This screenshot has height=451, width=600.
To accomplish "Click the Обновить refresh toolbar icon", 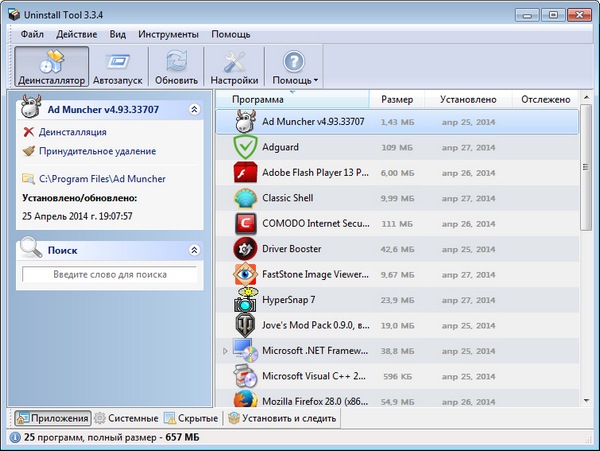I will [176, 66].
